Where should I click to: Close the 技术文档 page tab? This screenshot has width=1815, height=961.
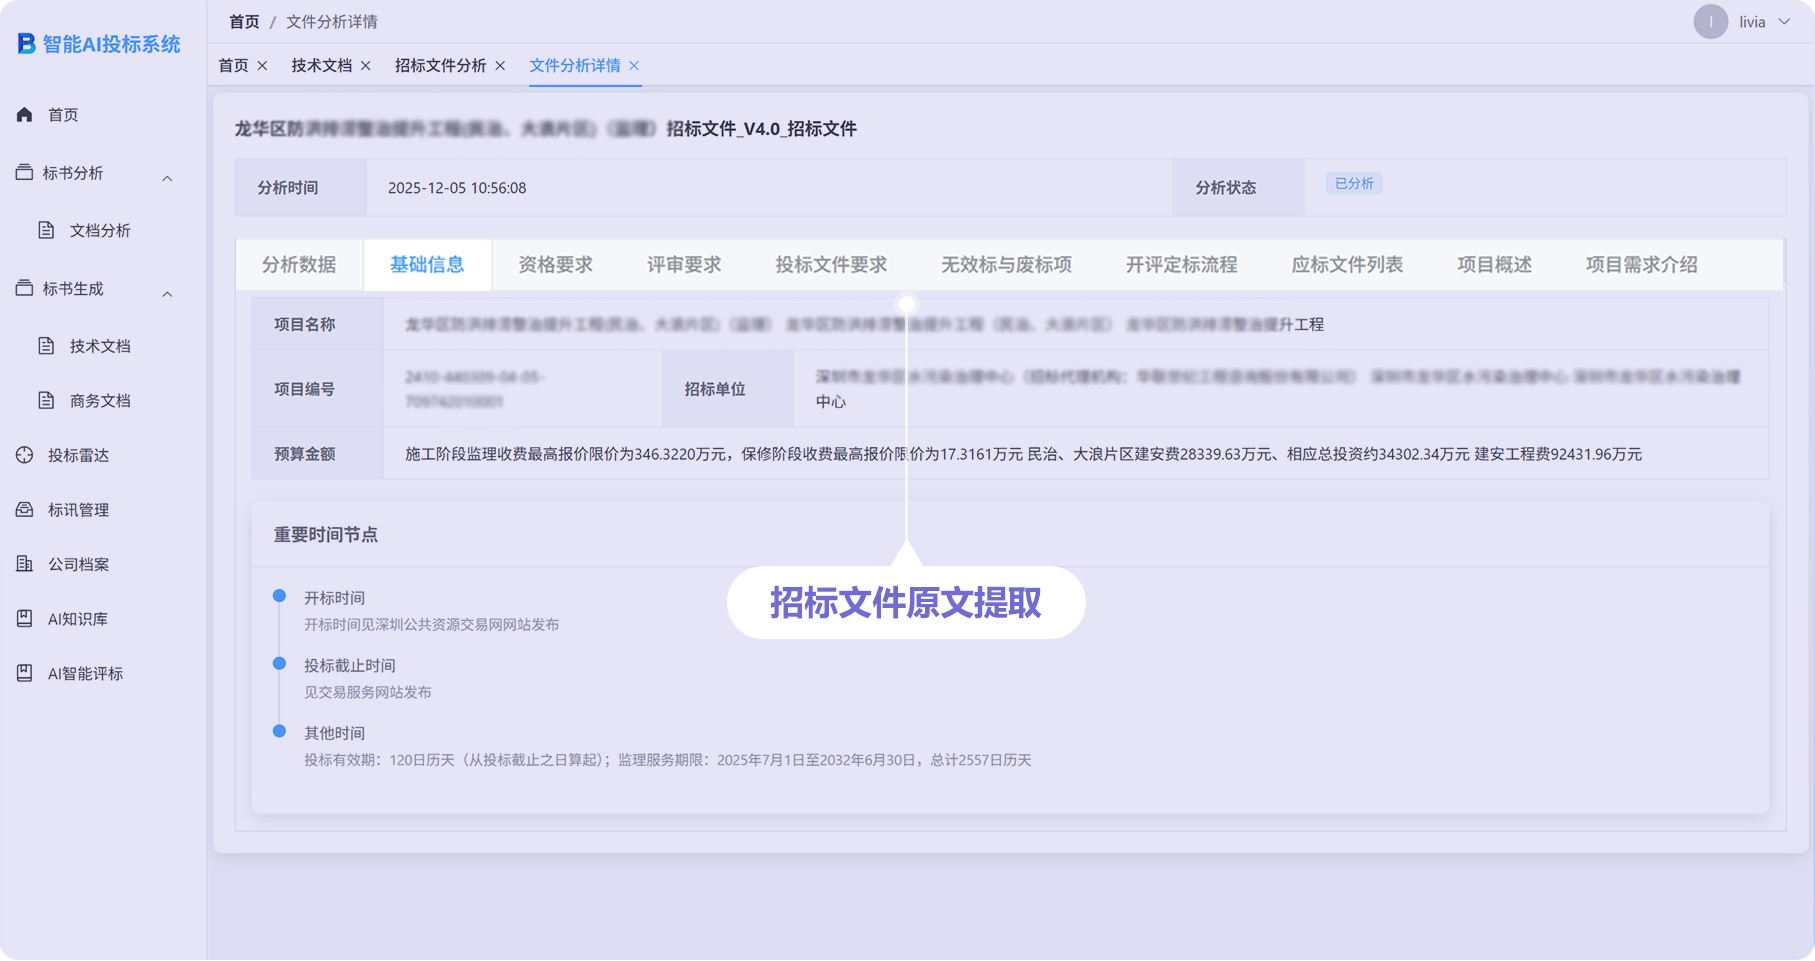(366, 66)
